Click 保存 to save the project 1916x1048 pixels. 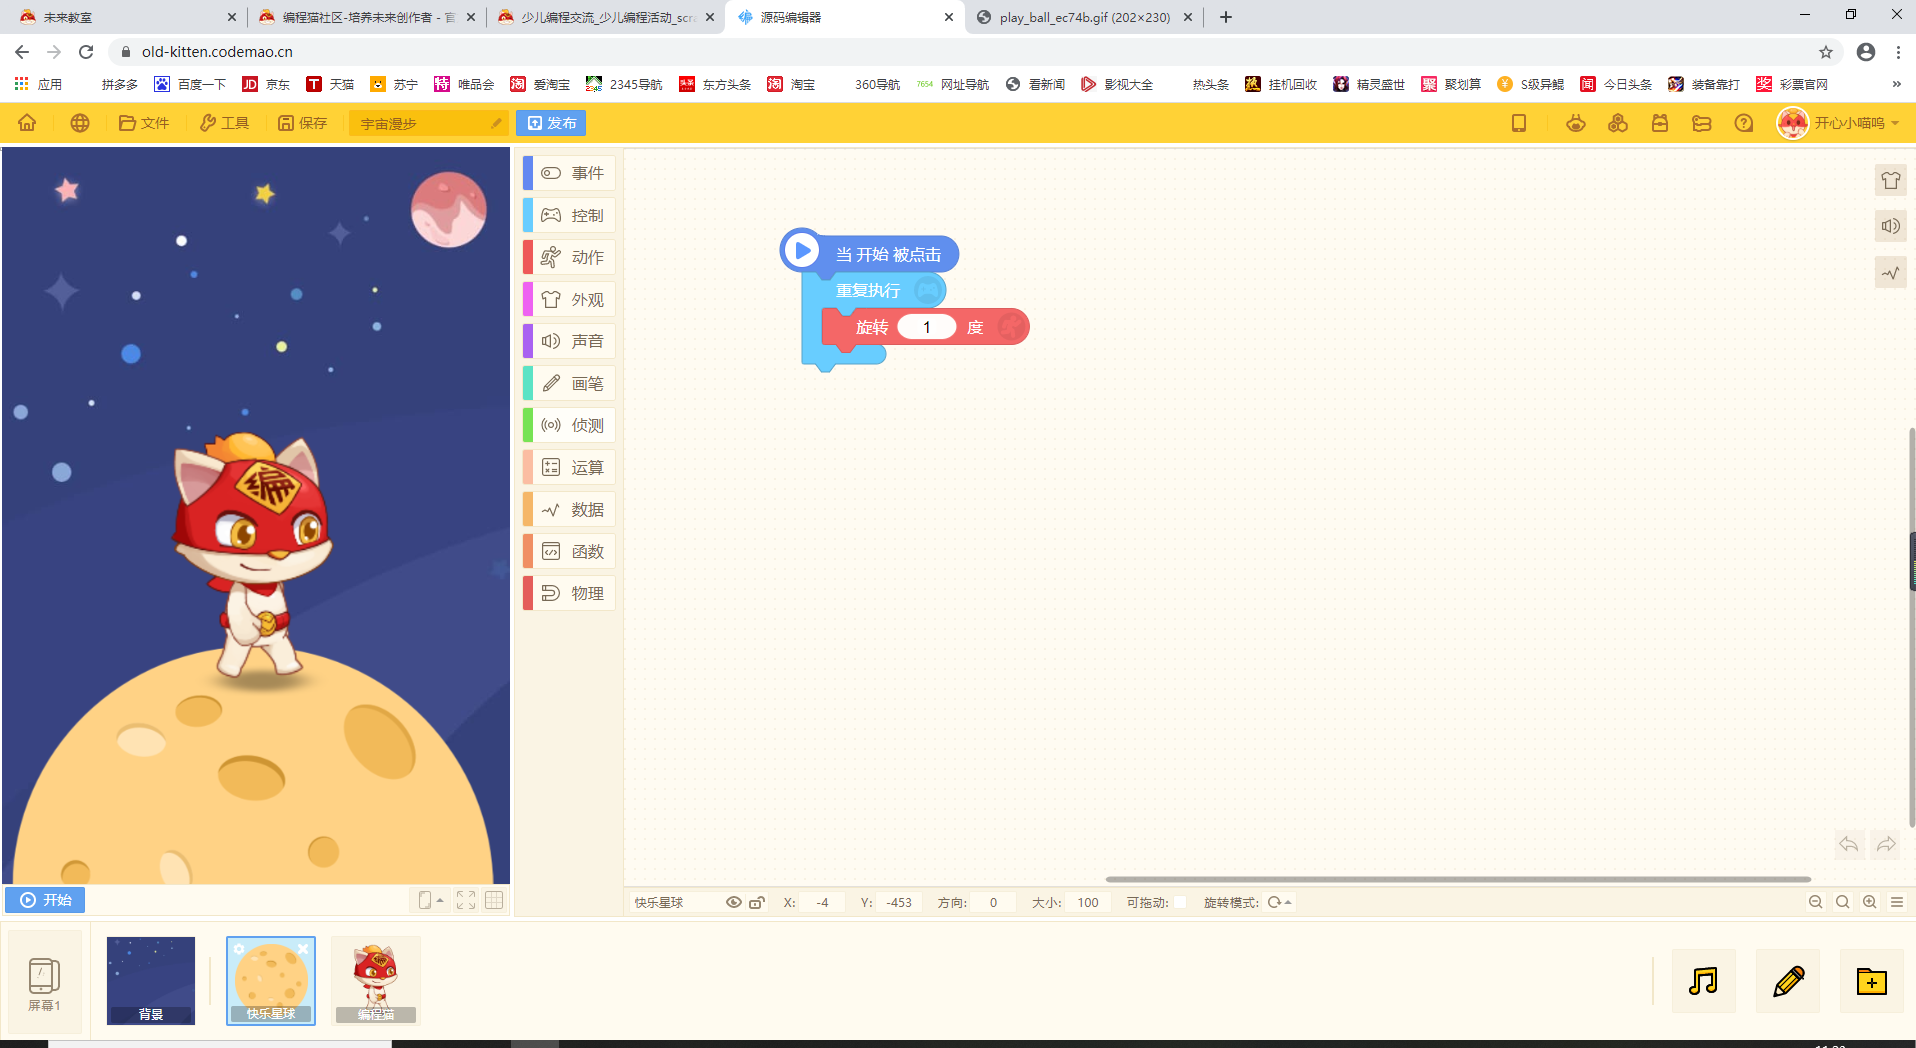(x=303, y=123)
